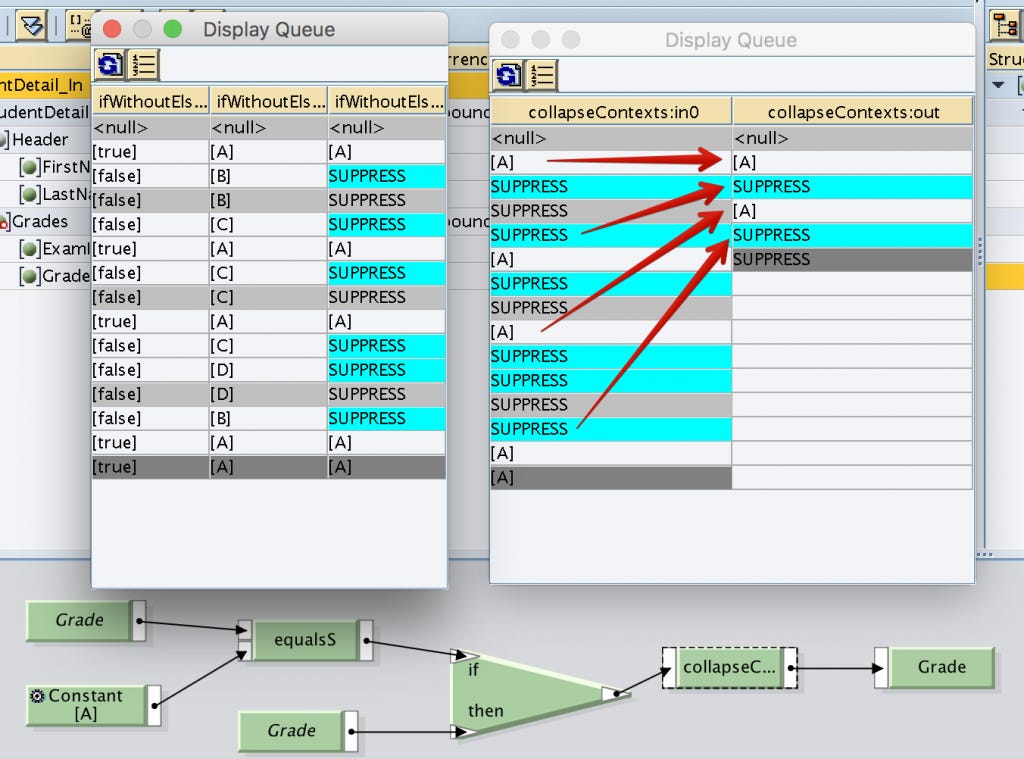Click the double down-arrow toolbar icon behind the left window
1024x759 pixels.
[x=31, y=25]
